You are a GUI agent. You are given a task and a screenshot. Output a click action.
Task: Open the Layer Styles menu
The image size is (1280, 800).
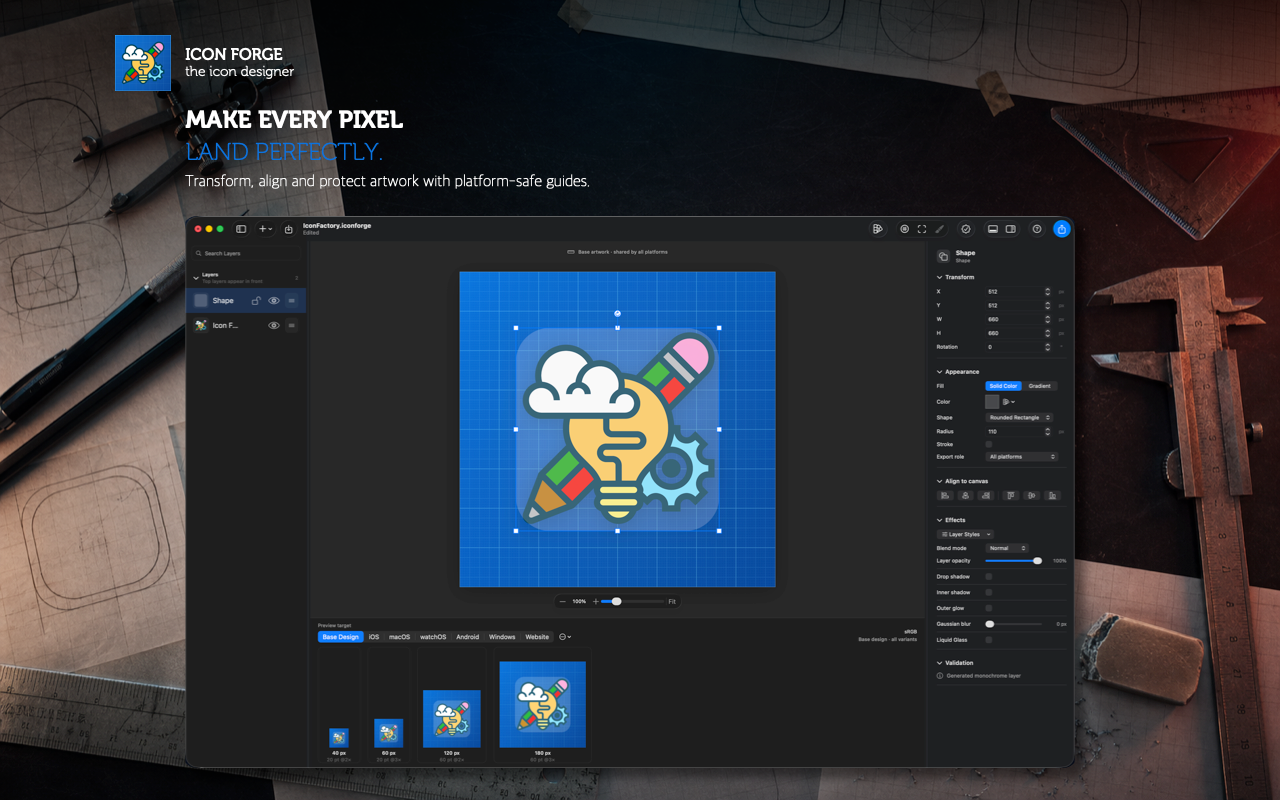pos(966,534)
